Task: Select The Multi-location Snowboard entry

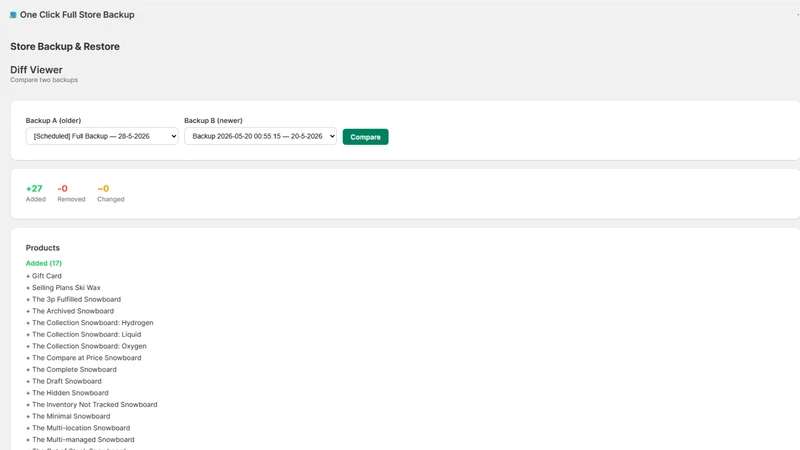Action: (78, 428)
